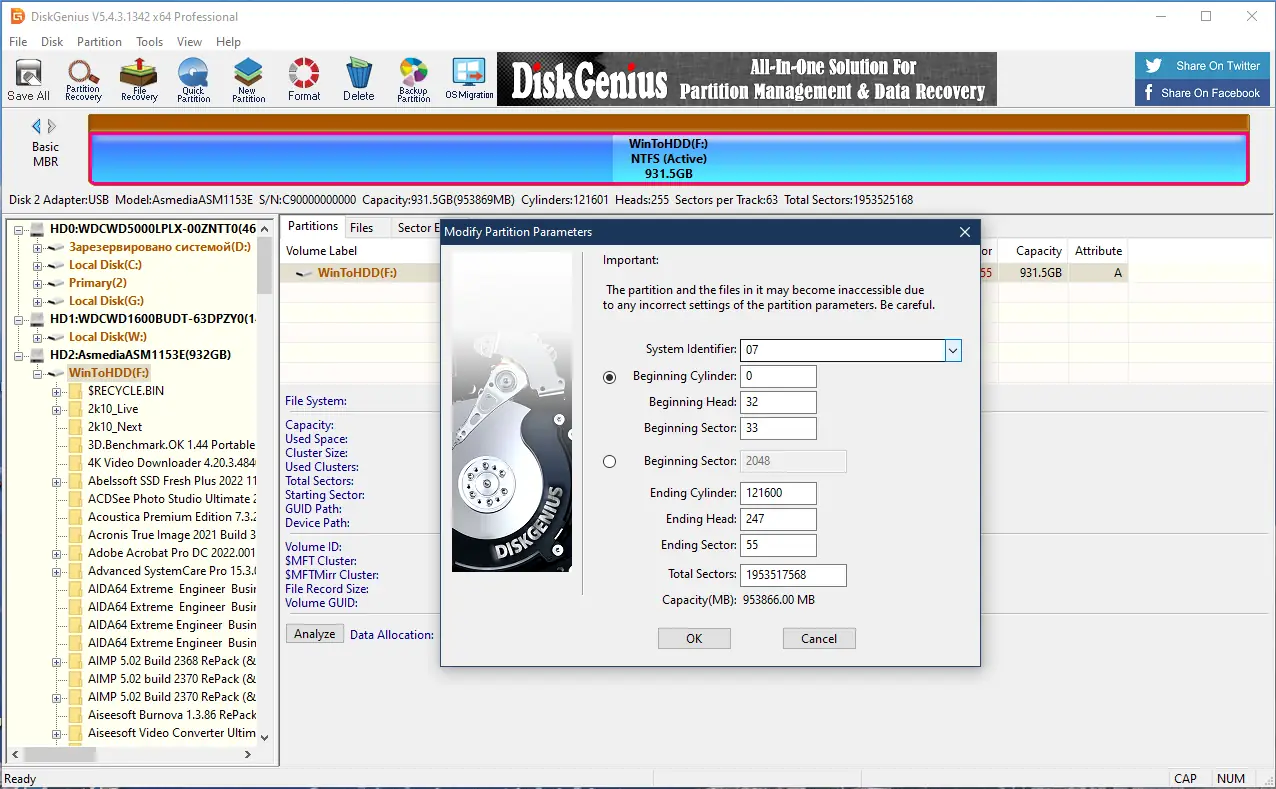This screenshot has height=789, width=1276.
Task: Create a New Partition
Action: [x=249, y=80]
